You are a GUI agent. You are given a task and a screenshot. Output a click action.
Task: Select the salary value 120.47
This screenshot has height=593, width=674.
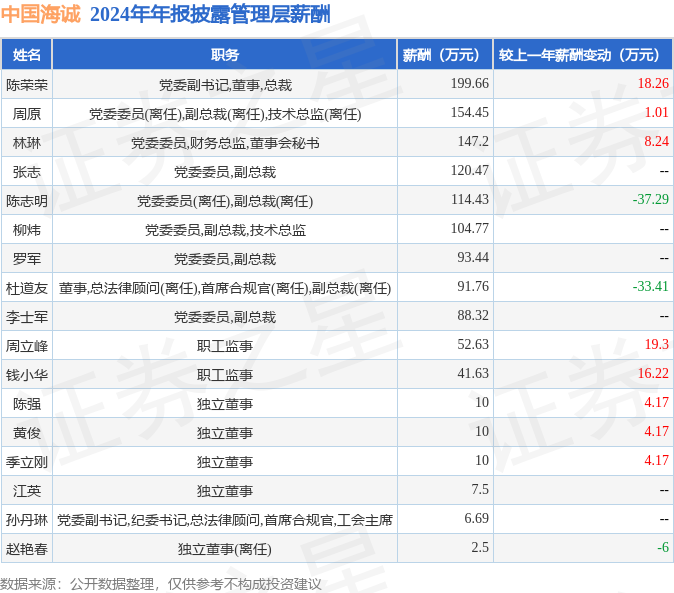tap(469, 170)
